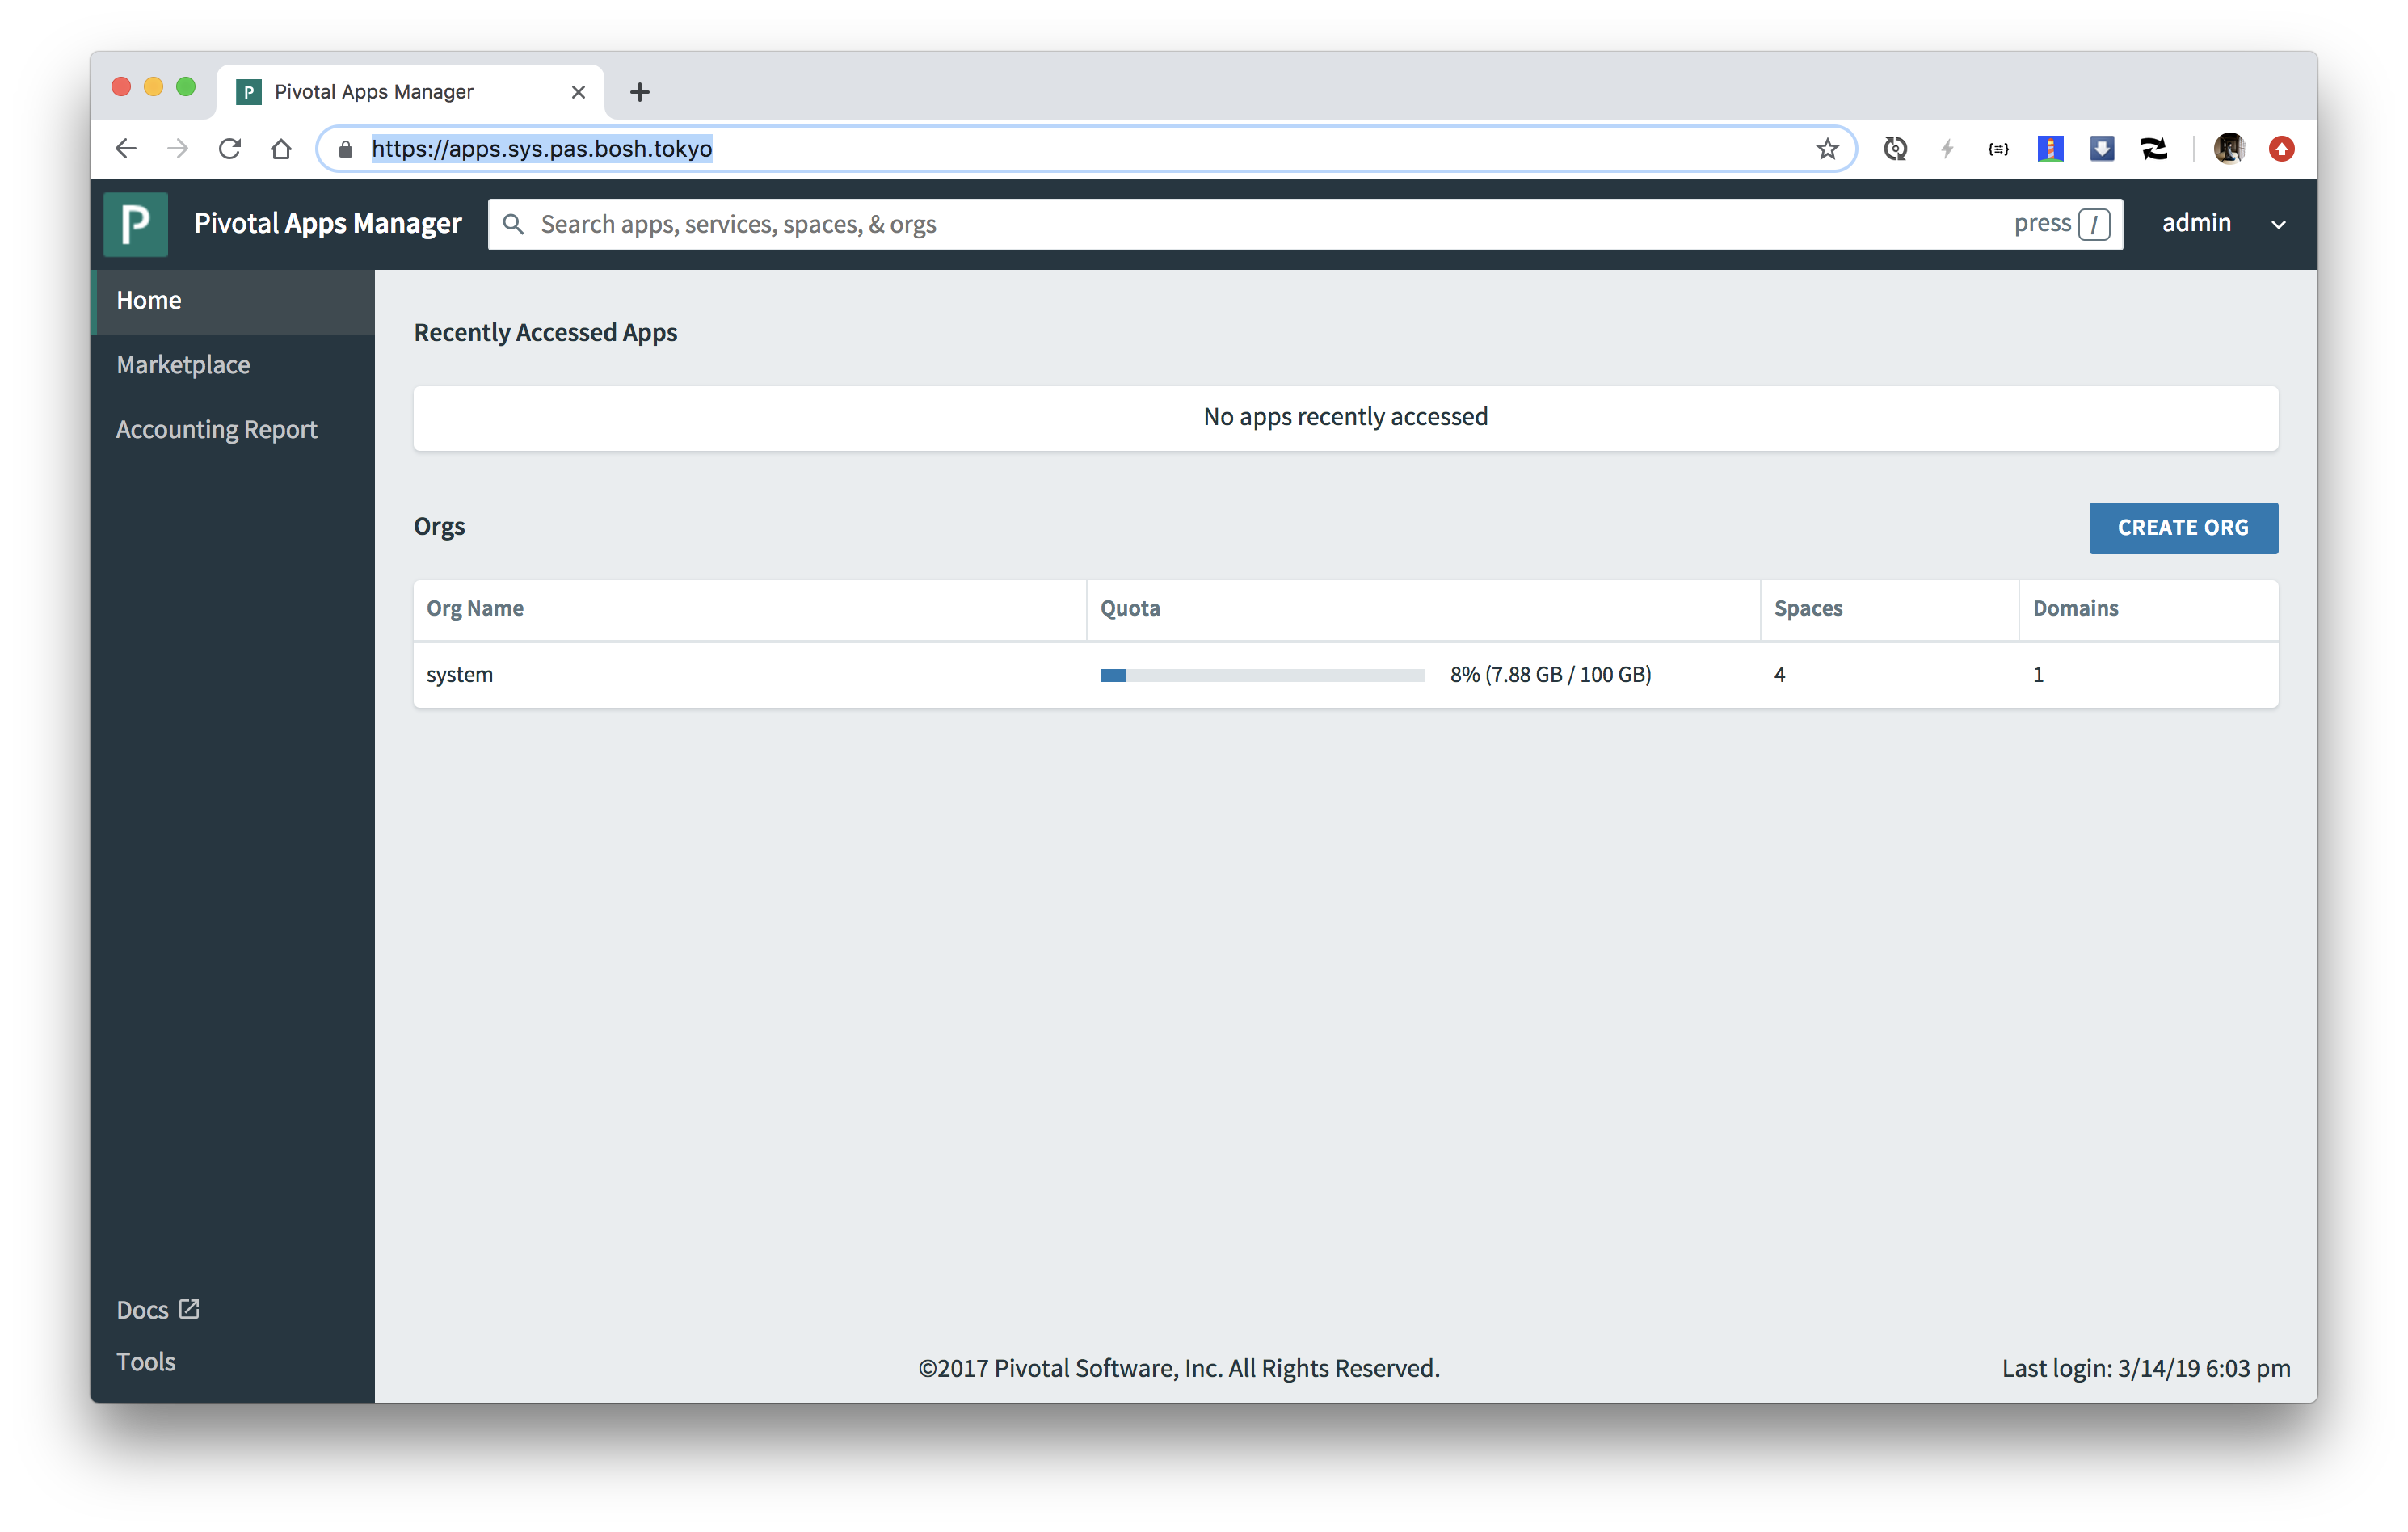Click the search magnifier icon

pos(513,224)
